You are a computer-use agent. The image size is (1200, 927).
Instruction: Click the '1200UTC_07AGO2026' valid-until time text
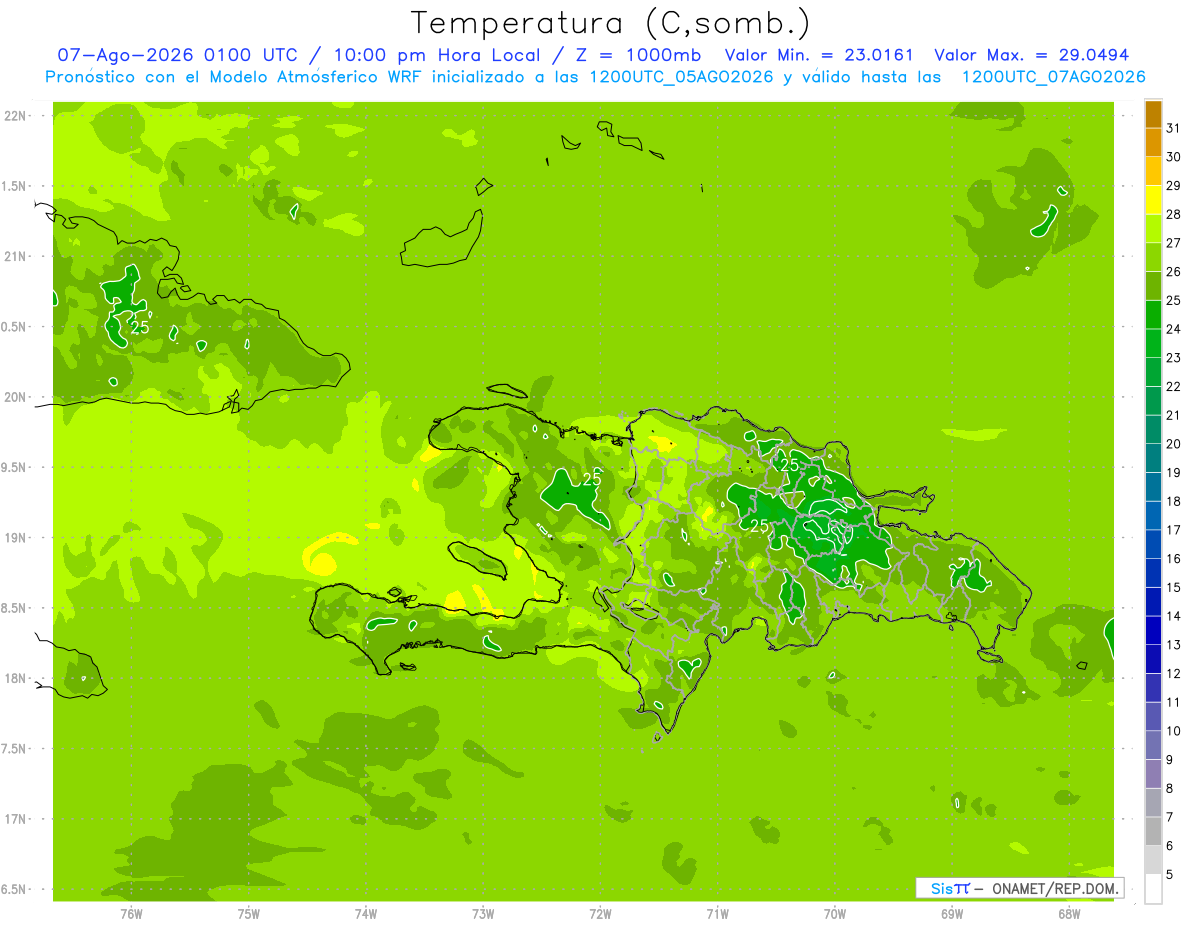tap(1053, 77)
